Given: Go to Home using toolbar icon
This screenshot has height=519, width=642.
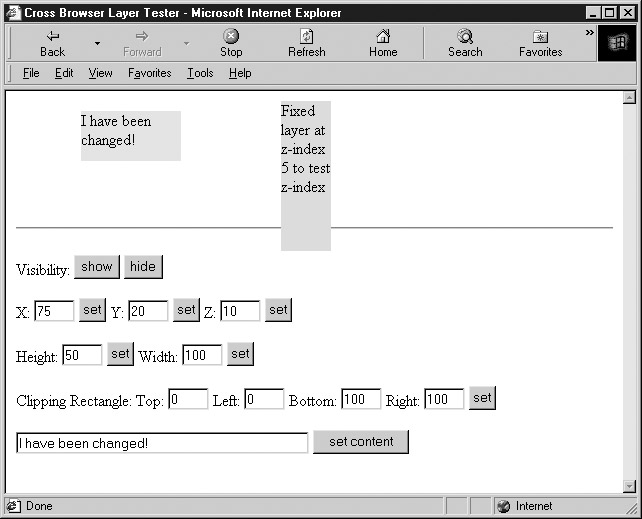Looking at the screenshot, I should point(383,36).
